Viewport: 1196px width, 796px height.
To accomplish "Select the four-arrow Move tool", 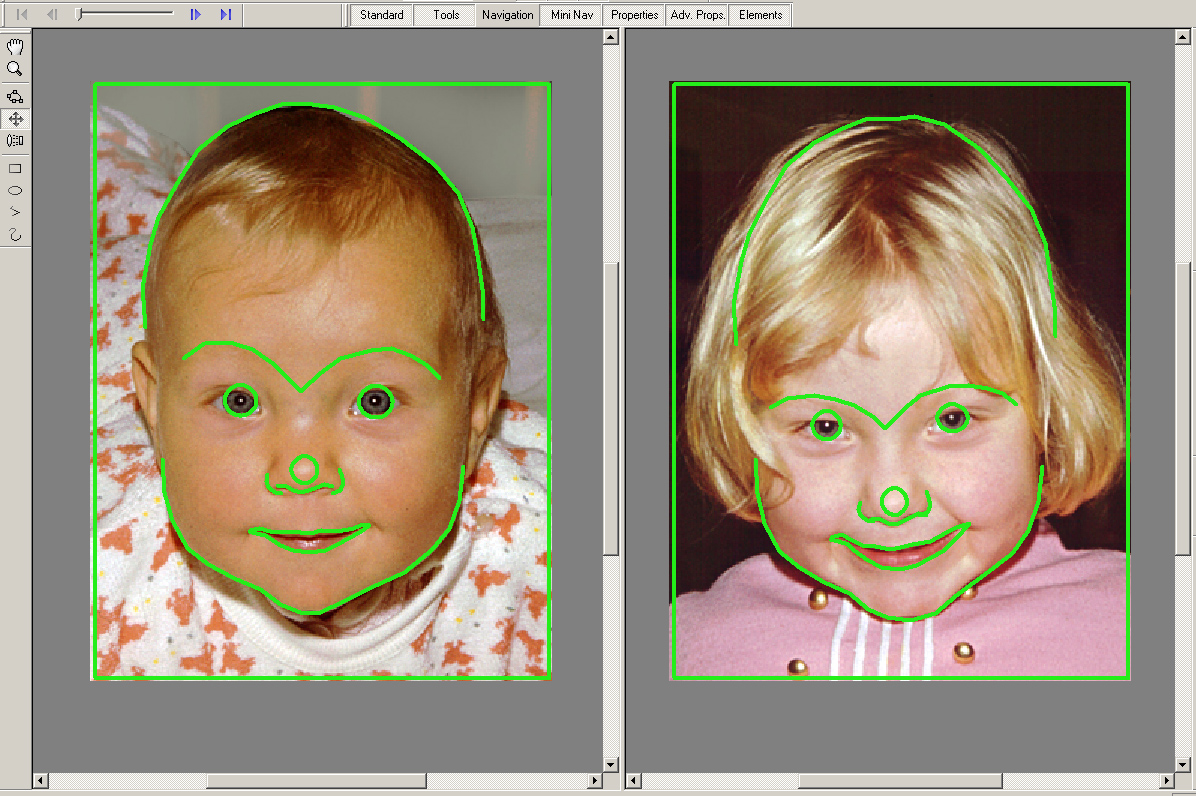I will pyautogui.click(x=15, y=119).
